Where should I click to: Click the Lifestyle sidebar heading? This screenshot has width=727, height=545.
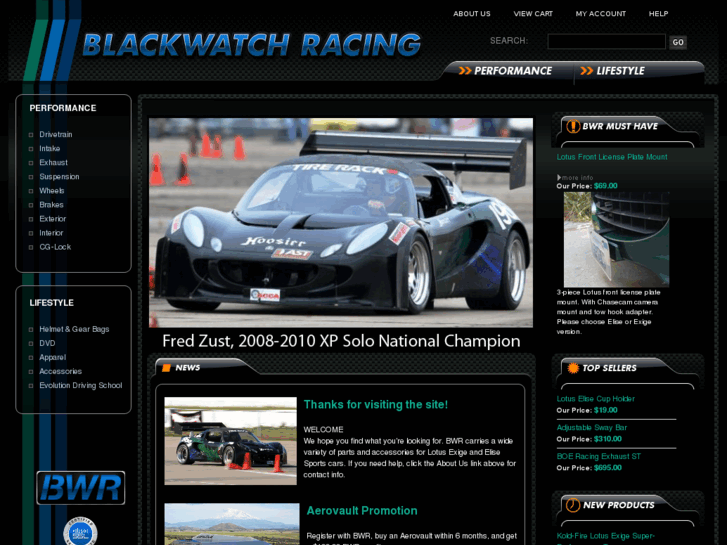tap(51, 303)
